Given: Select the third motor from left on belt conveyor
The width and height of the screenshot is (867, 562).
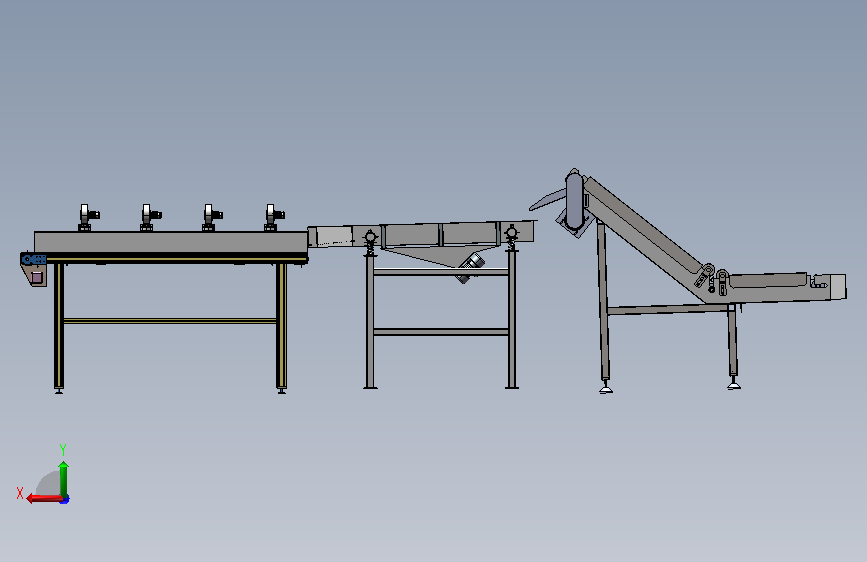Looking at the screenshot, I should coord(212,217).
